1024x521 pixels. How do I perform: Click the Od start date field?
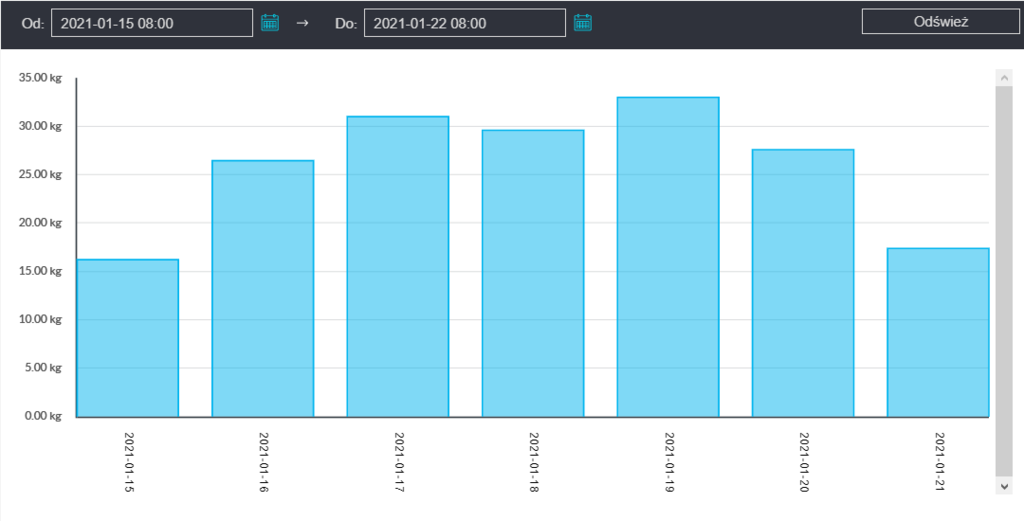click(152, 23)
